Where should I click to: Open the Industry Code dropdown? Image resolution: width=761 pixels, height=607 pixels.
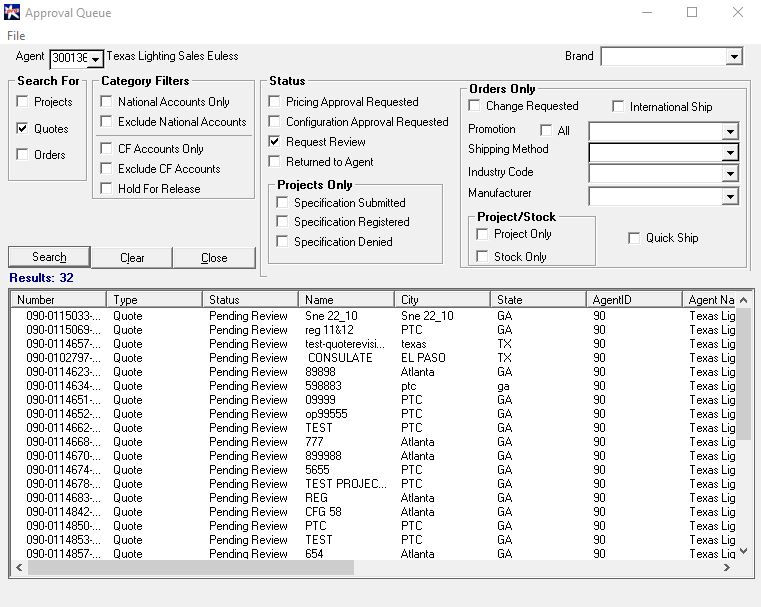pyautogui.click(x=730, y=174)
